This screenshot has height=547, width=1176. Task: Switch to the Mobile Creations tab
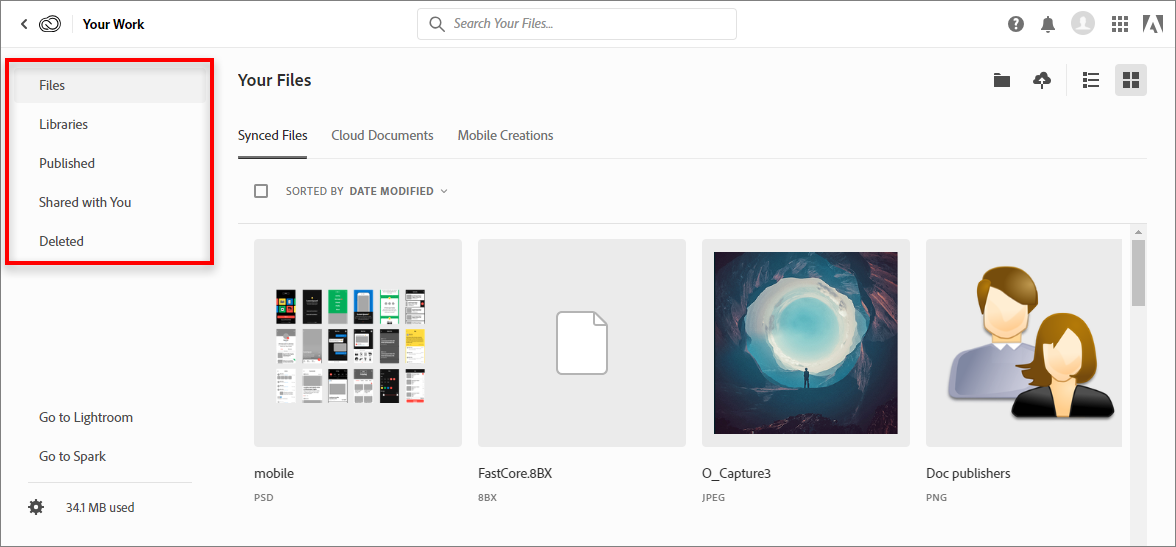pos(505,135)
